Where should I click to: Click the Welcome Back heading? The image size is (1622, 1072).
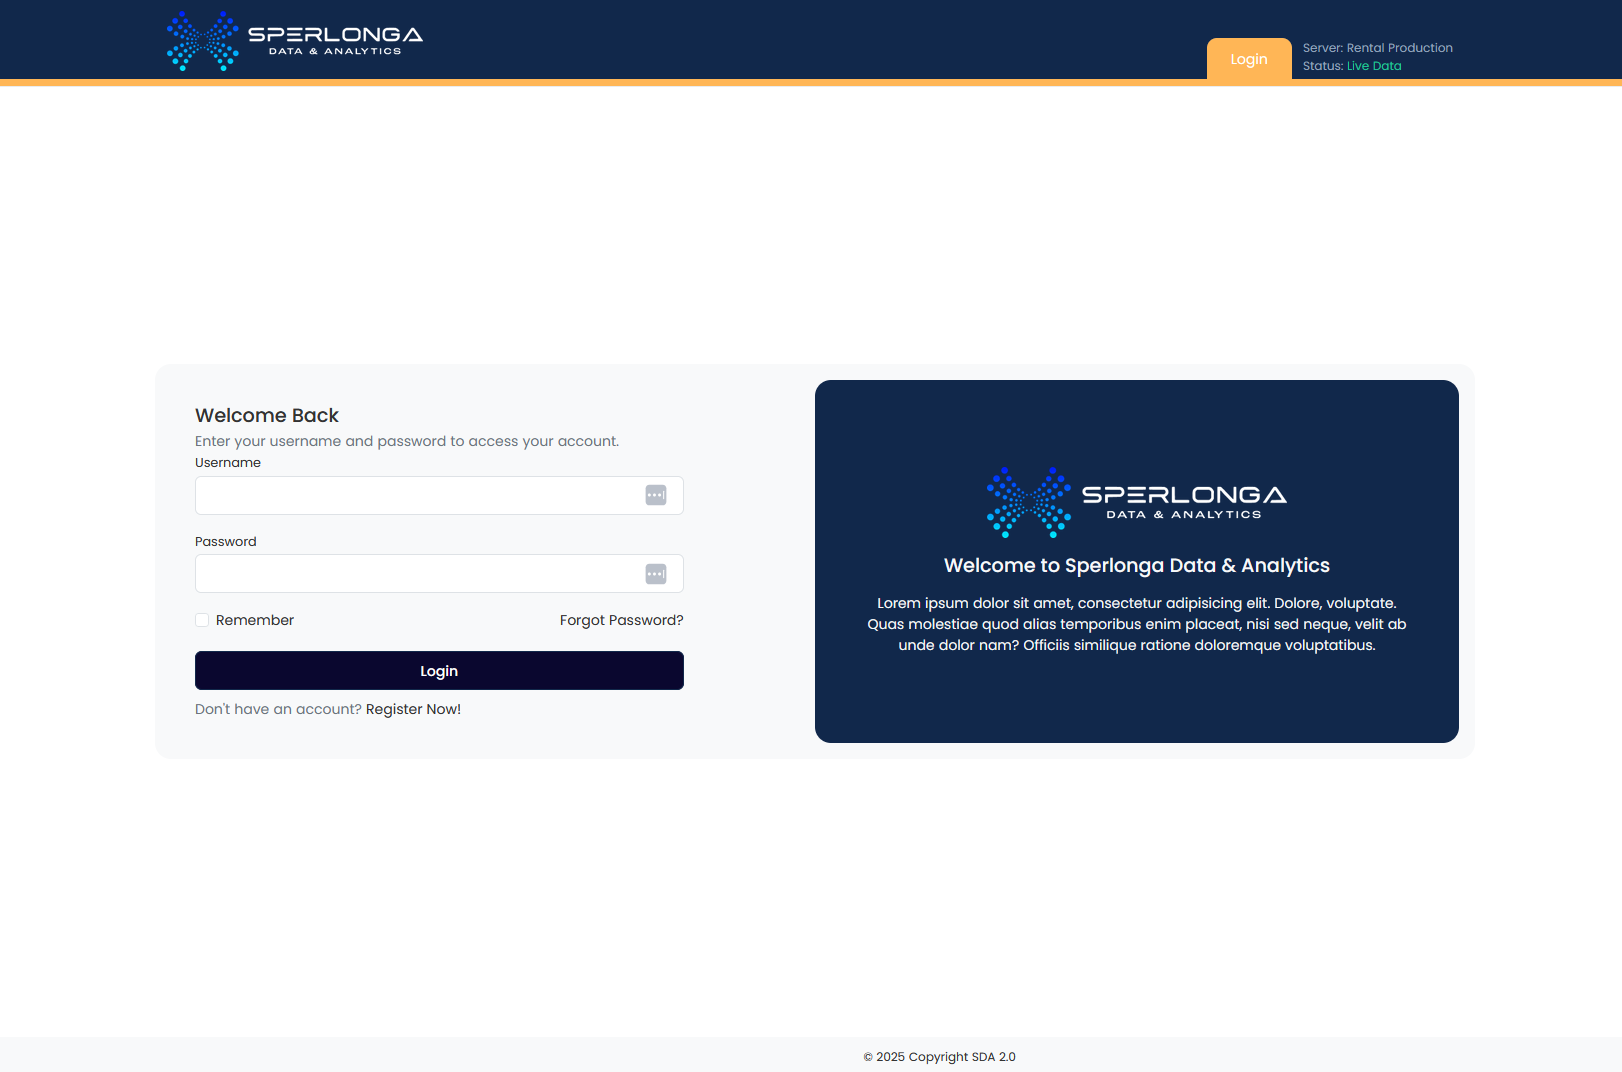pos(267,415)
